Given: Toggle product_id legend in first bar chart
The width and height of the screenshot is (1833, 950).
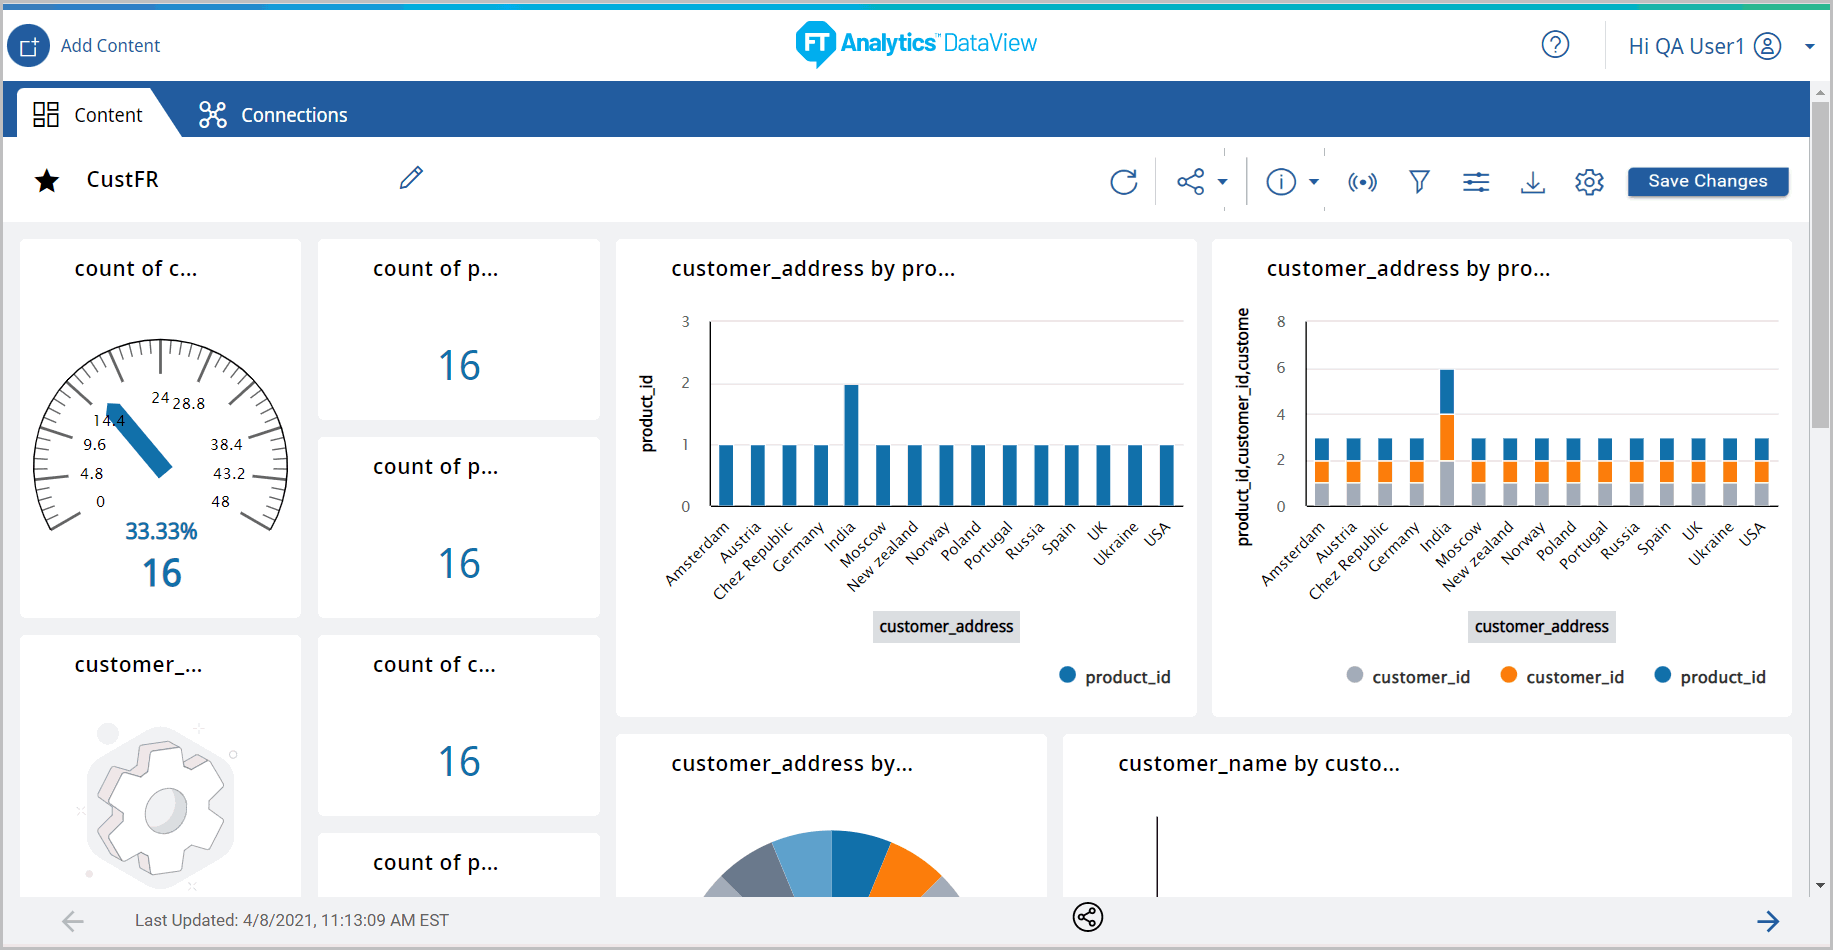Looking at the screenshot, I should point(1115,677).
